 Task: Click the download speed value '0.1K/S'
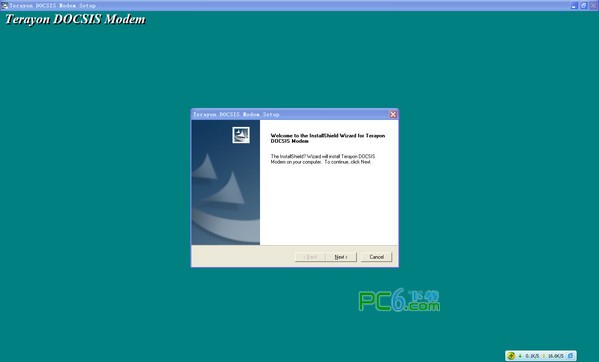pos(532,356)
